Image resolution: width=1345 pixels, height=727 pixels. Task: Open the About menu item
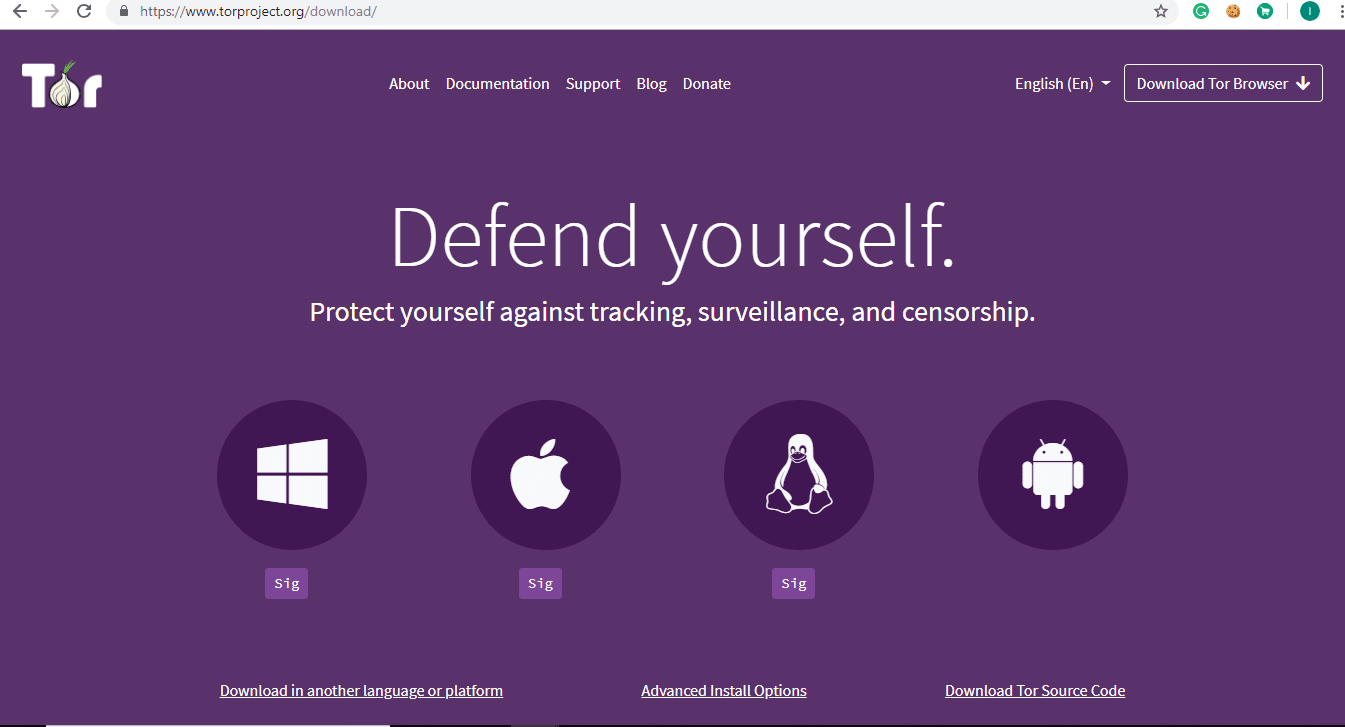pyautogui.click(x=409, y=84)
